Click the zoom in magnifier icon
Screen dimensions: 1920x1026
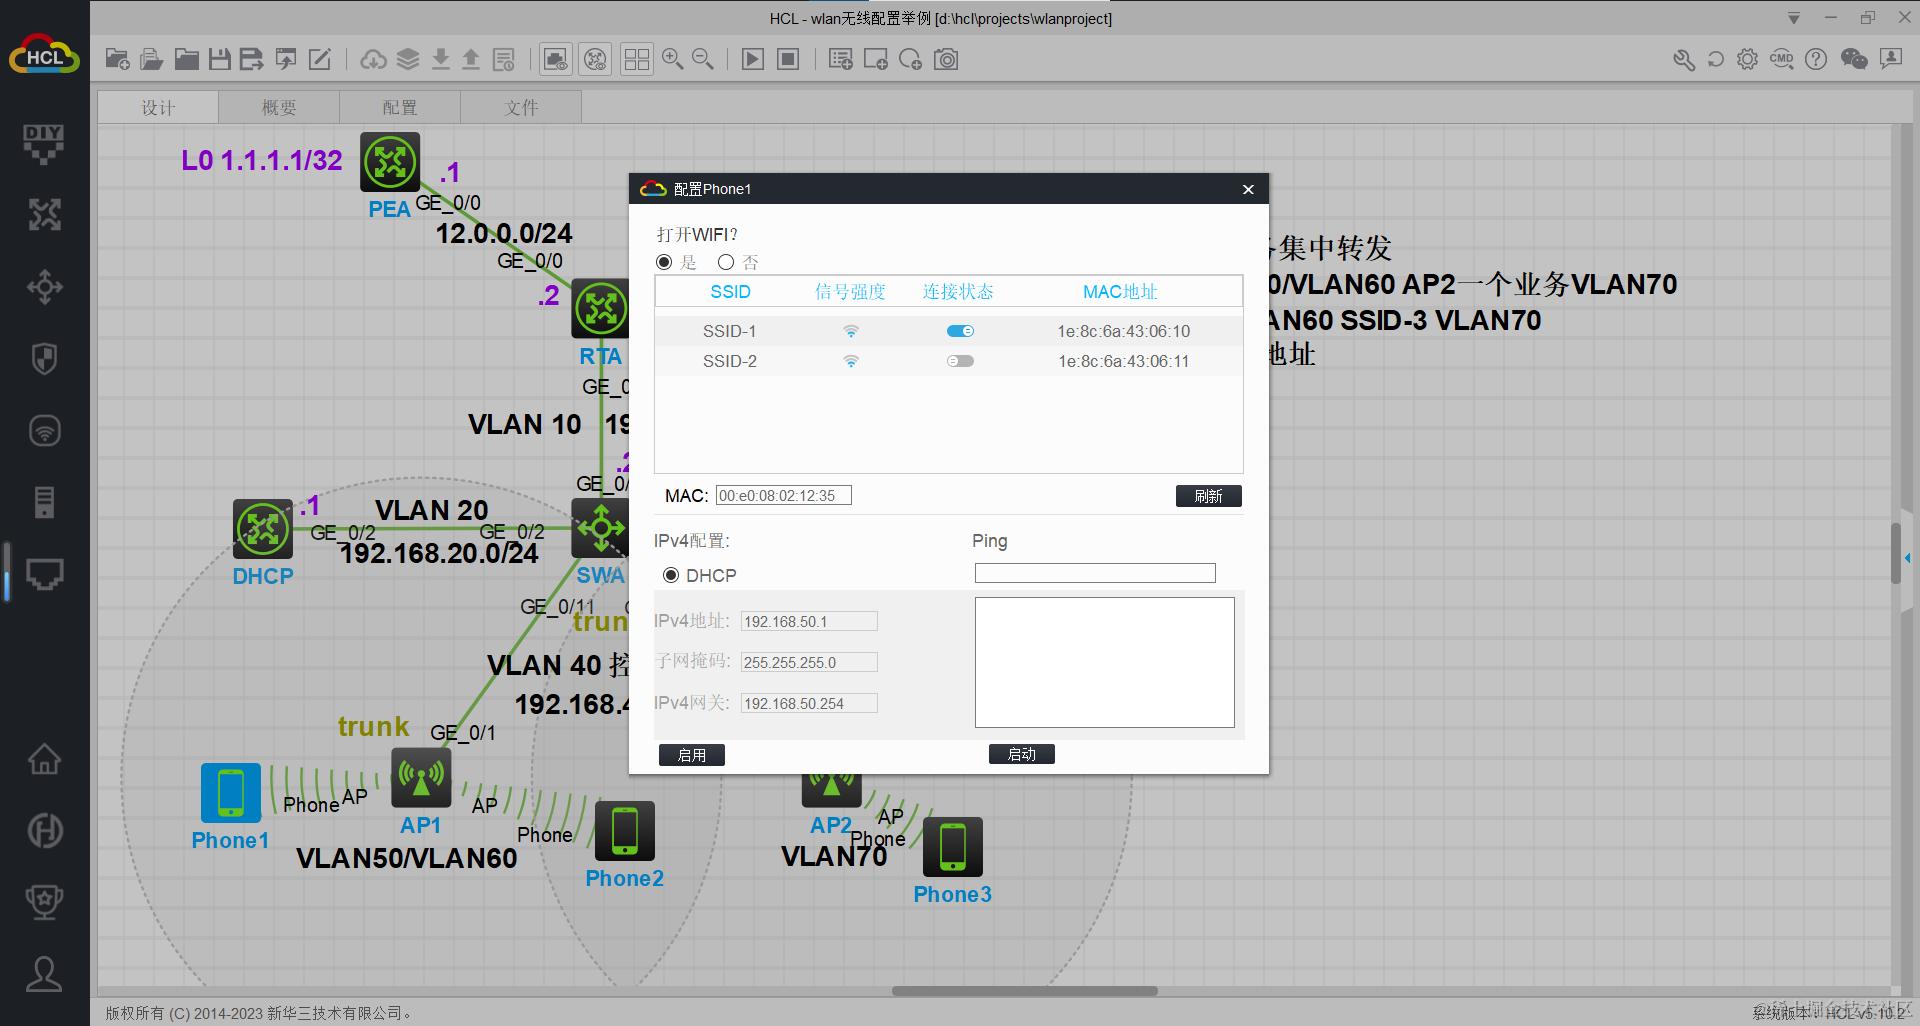pos(673,59)
